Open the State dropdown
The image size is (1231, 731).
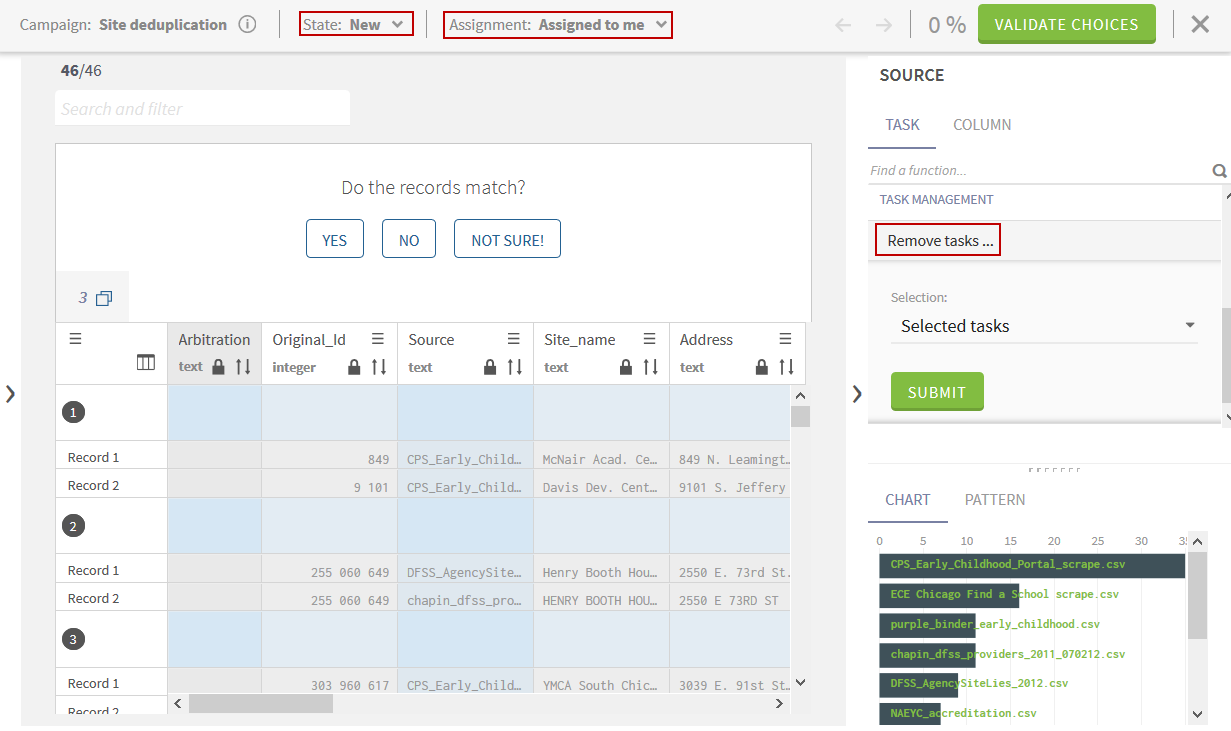click(x=357, y=25)
